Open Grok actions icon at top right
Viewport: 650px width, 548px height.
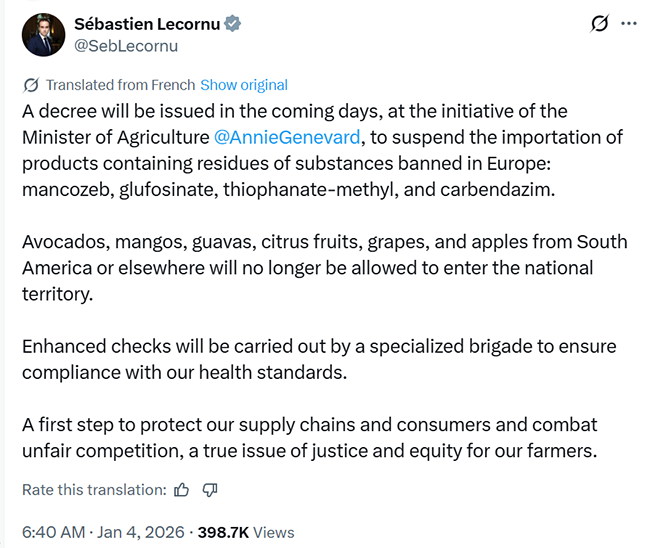click(600, 23)
